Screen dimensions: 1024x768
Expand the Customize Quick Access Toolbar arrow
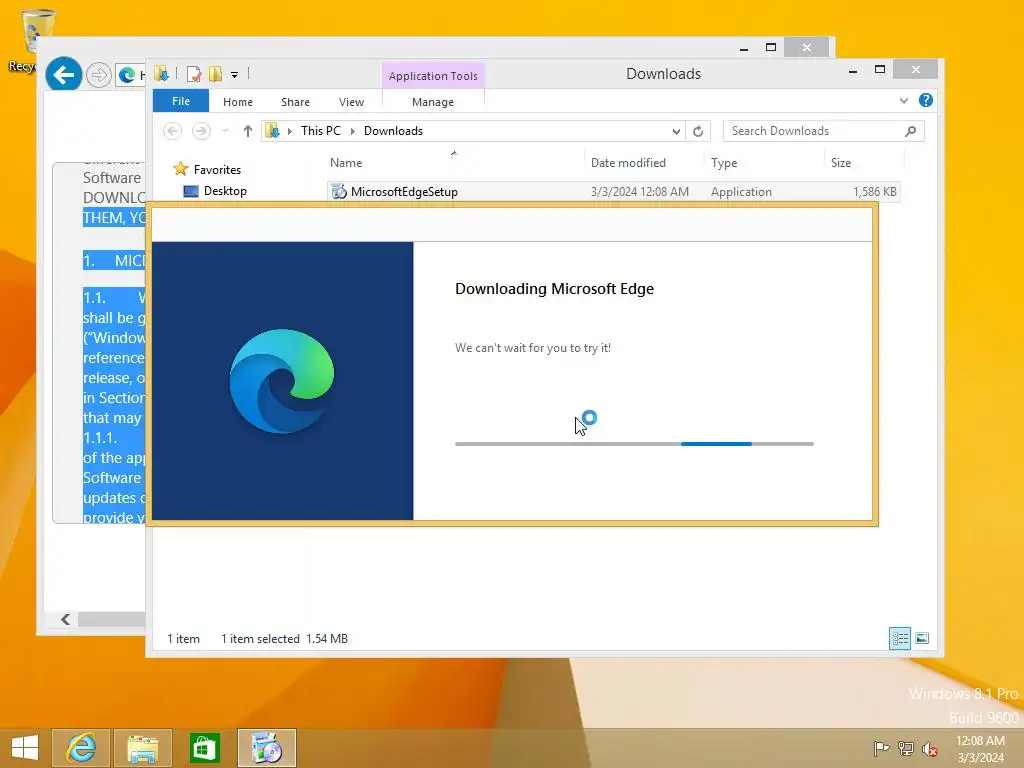coord(234,74)
